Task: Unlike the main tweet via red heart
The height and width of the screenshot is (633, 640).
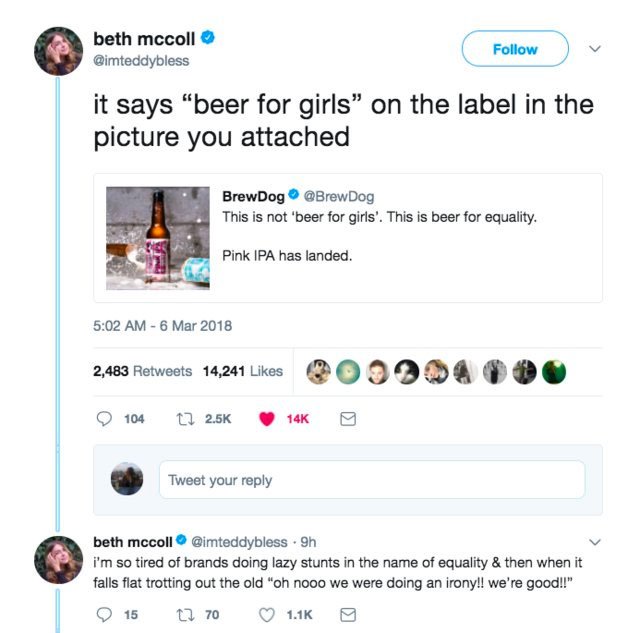Action: 267,420
